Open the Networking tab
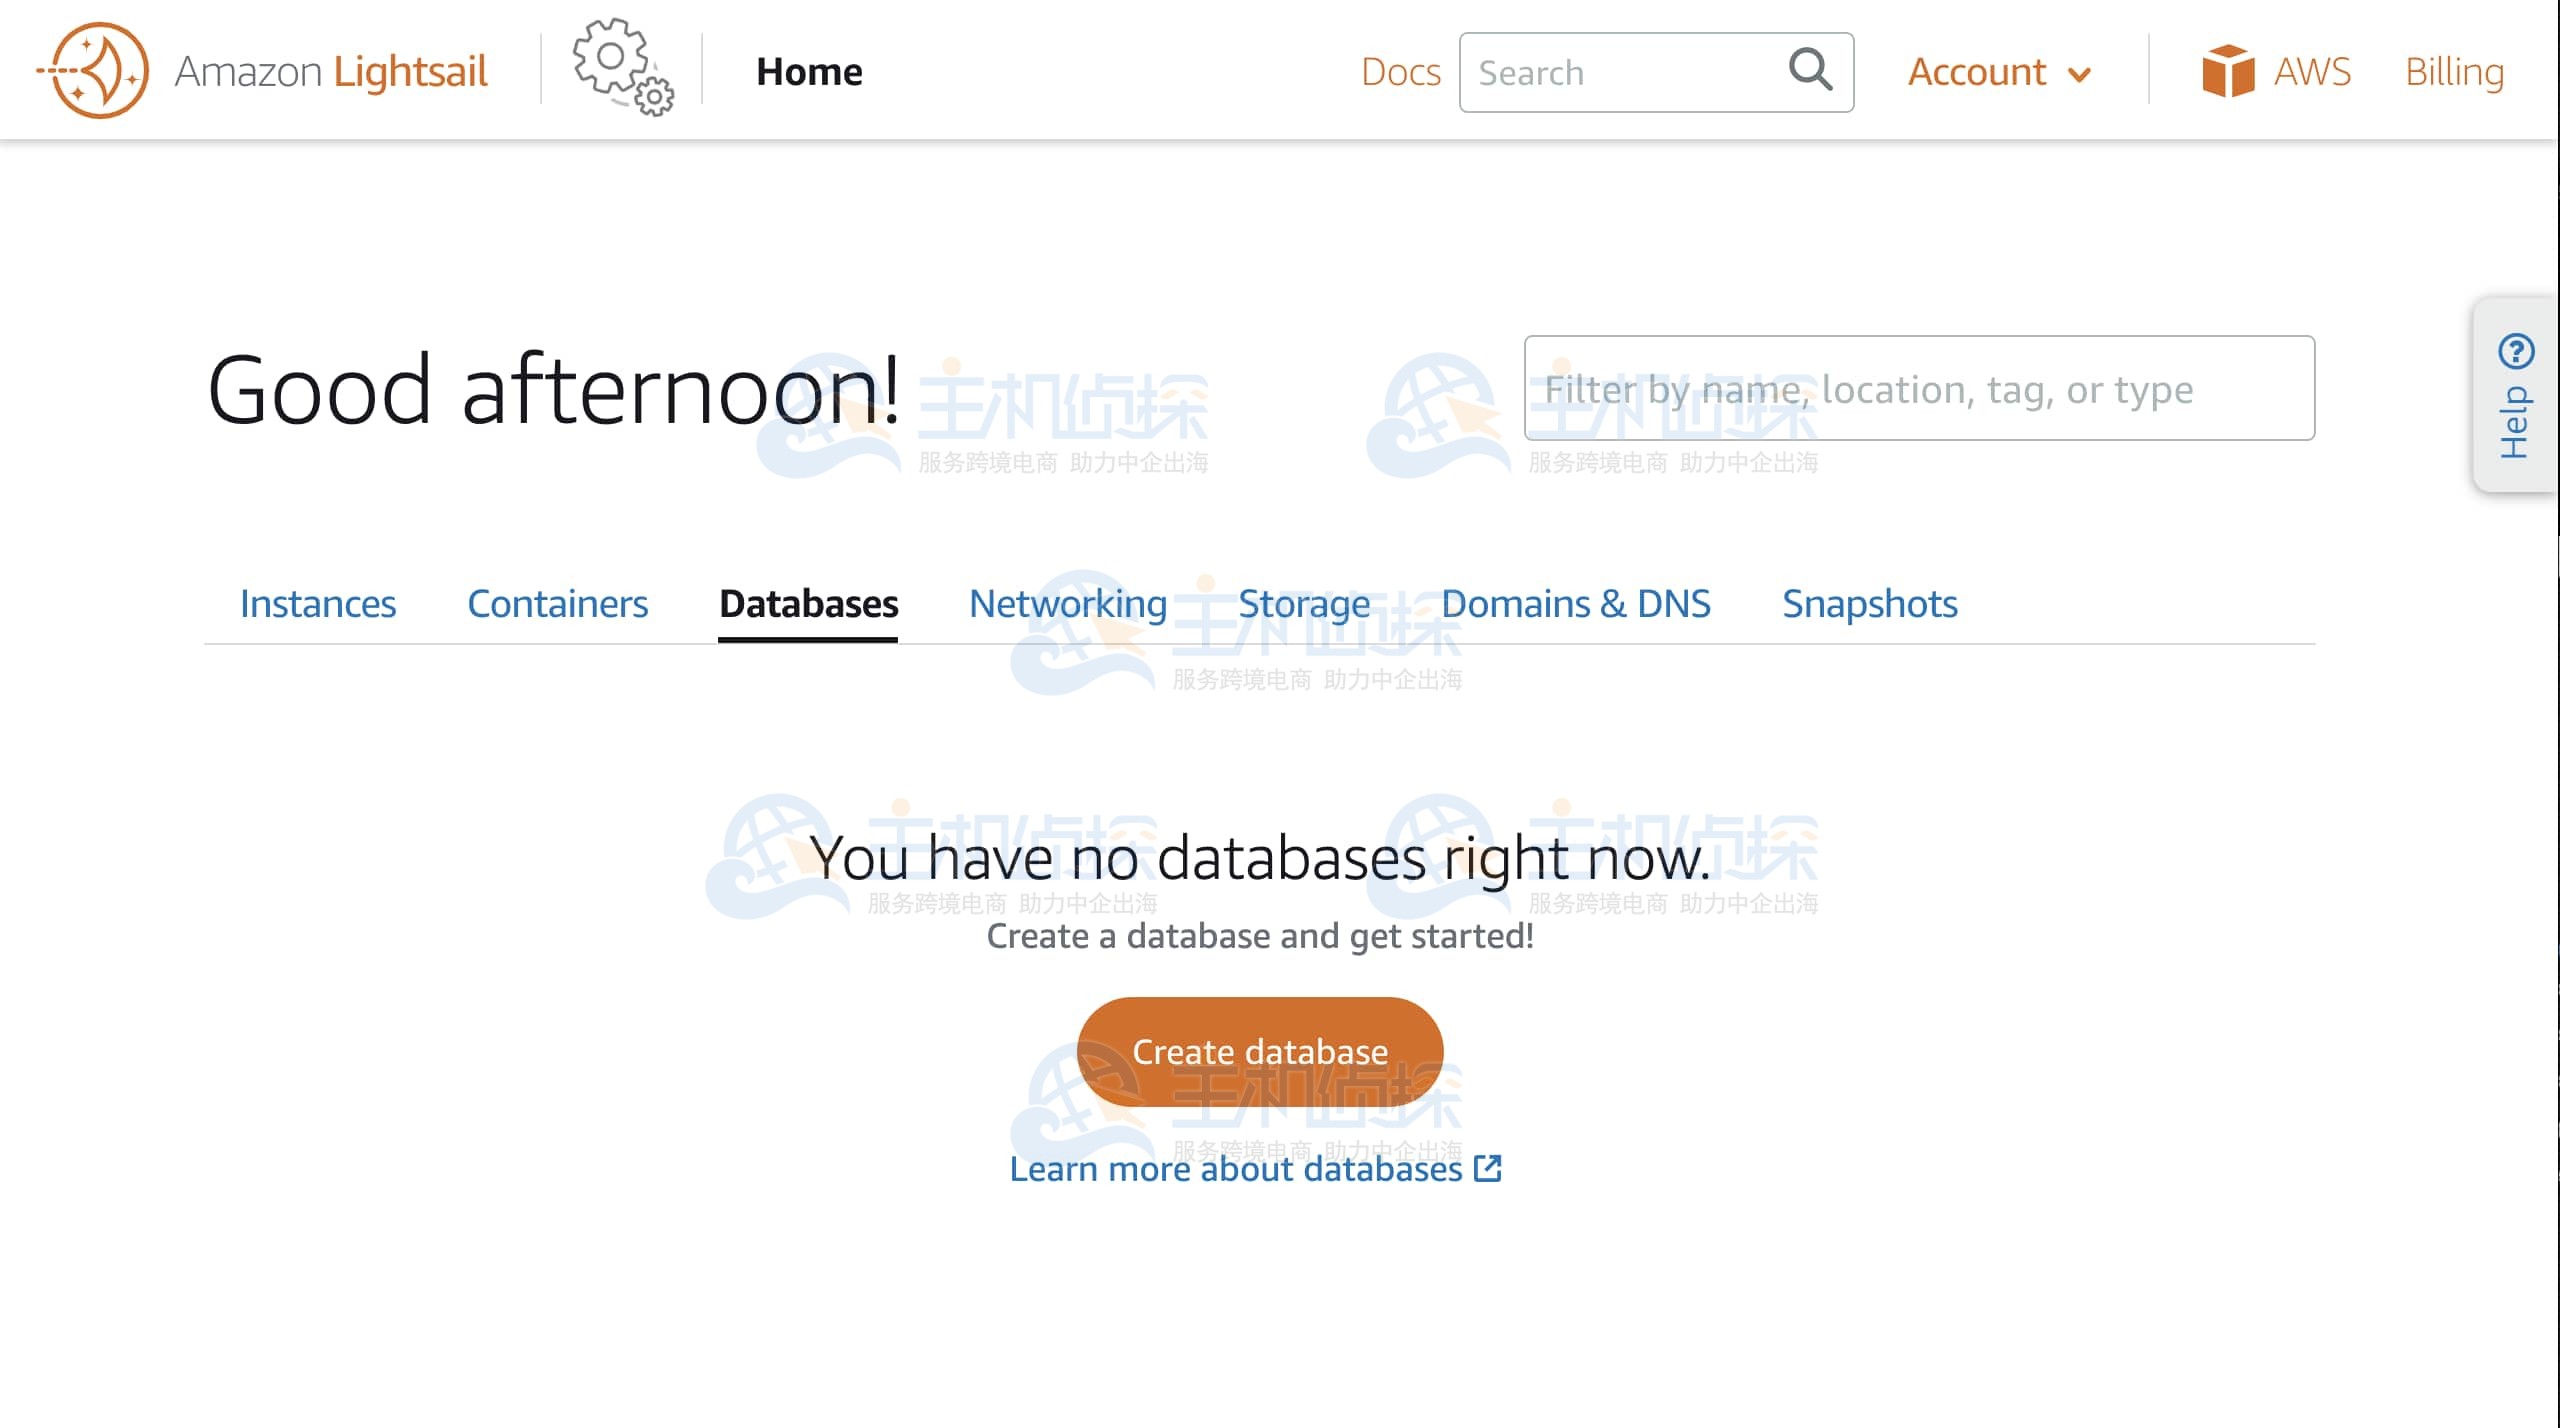The width and height of the screenshot is (2560, 1428). point(1068,604)
